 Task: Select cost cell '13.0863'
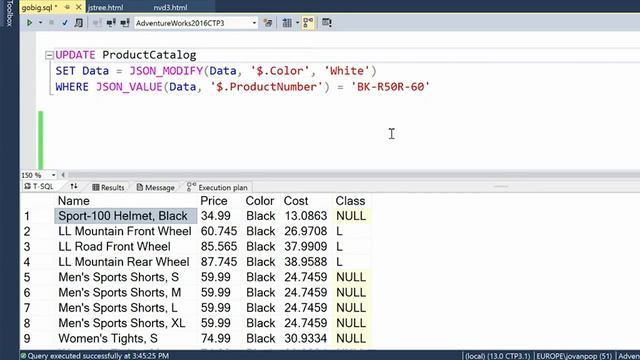tap(306, 216)
